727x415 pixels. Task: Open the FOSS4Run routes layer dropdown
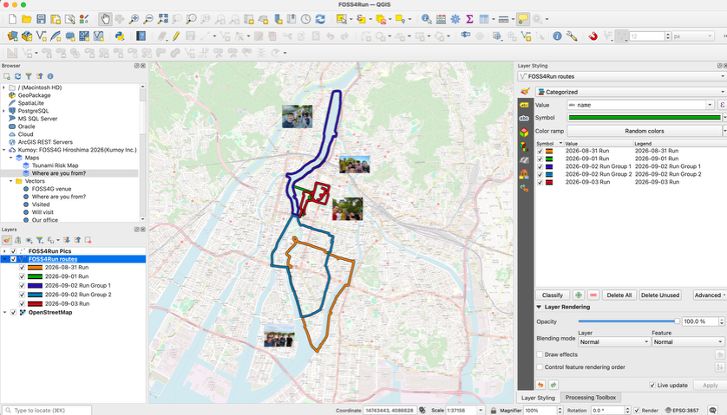(x=621, y=76)
